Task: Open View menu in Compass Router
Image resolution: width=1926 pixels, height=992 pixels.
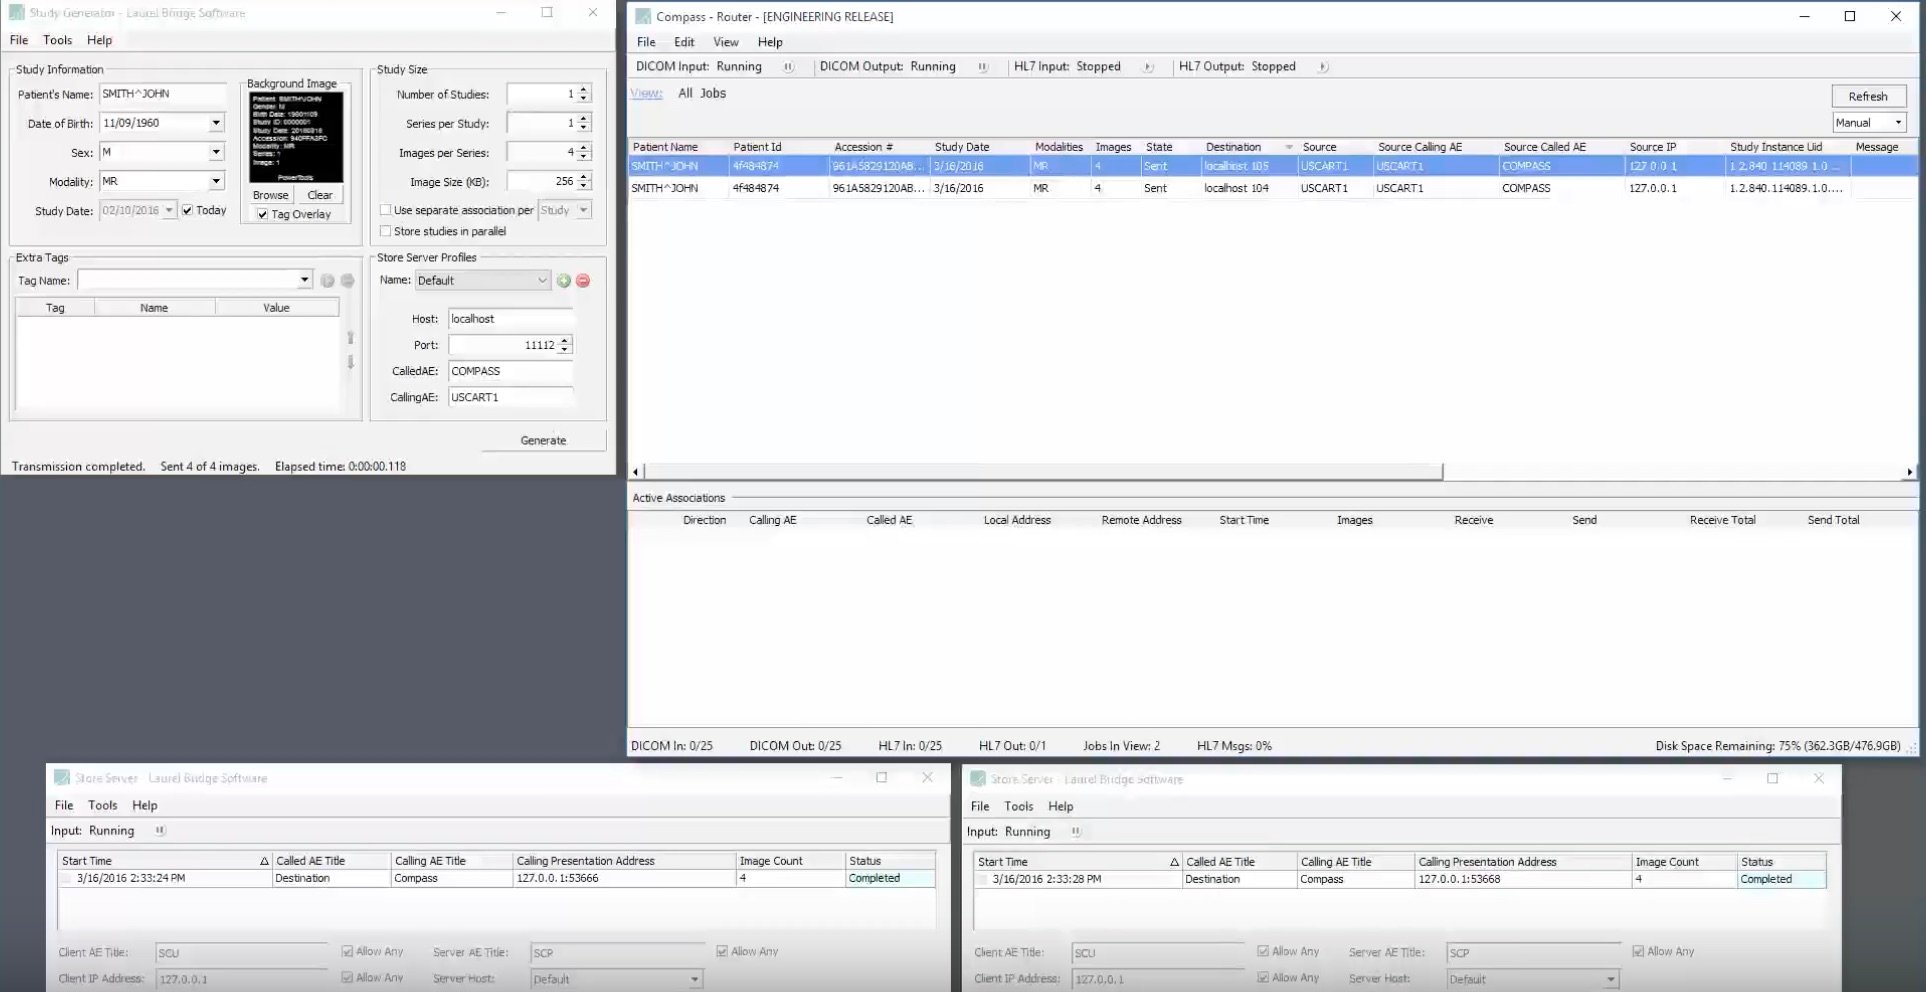Action: pos(725,42)
